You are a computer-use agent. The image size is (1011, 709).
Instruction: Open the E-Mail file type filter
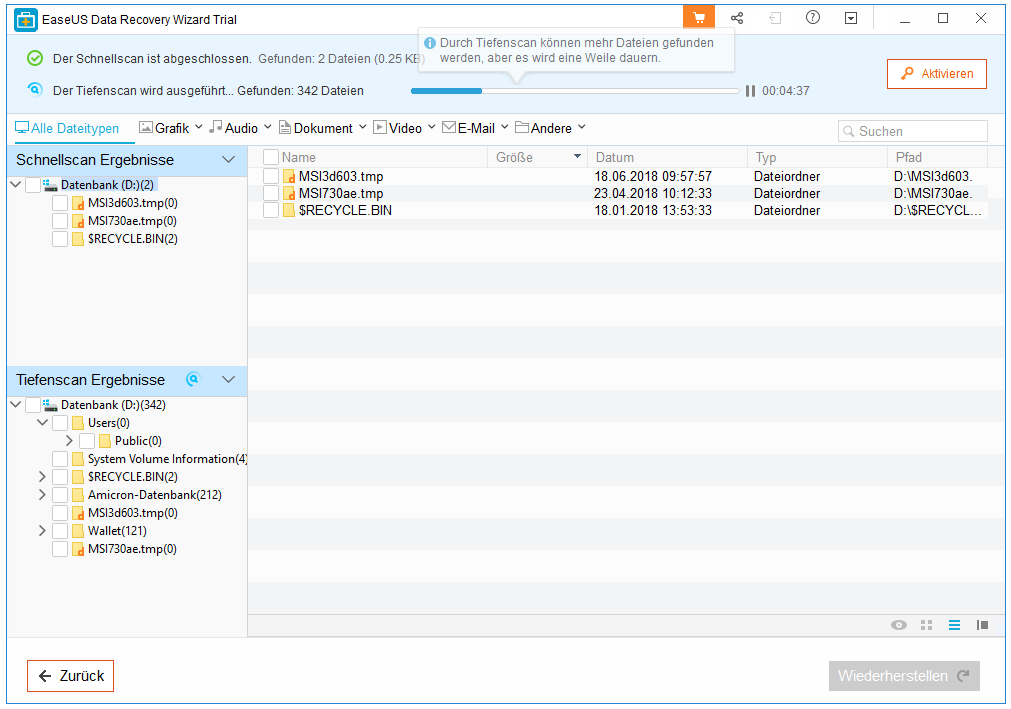pos(475,128)
